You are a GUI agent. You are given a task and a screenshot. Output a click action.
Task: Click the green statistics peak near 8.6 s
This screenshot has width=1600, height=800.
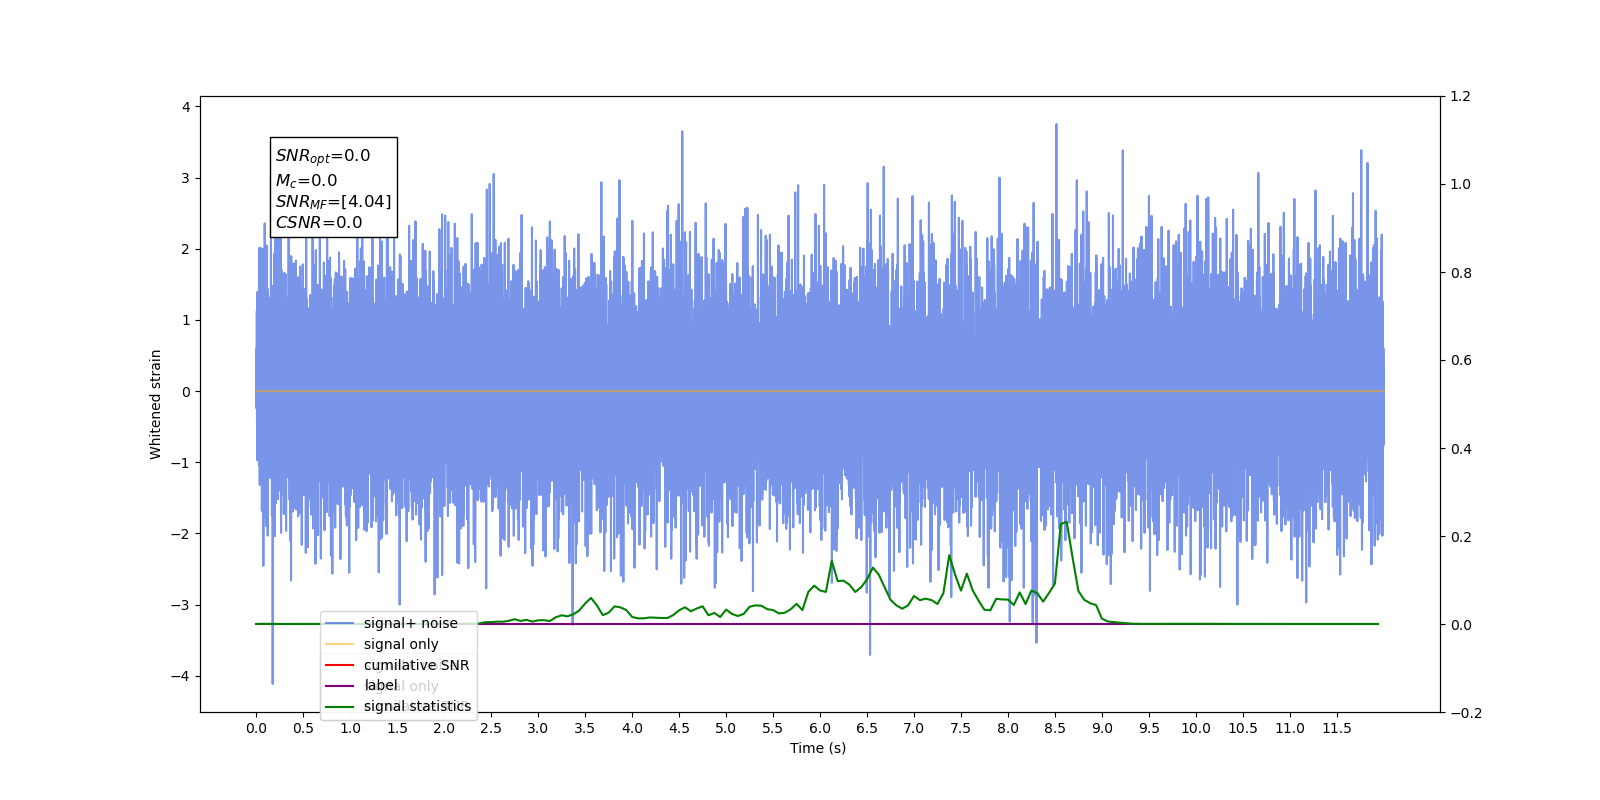pos(1065,522)
